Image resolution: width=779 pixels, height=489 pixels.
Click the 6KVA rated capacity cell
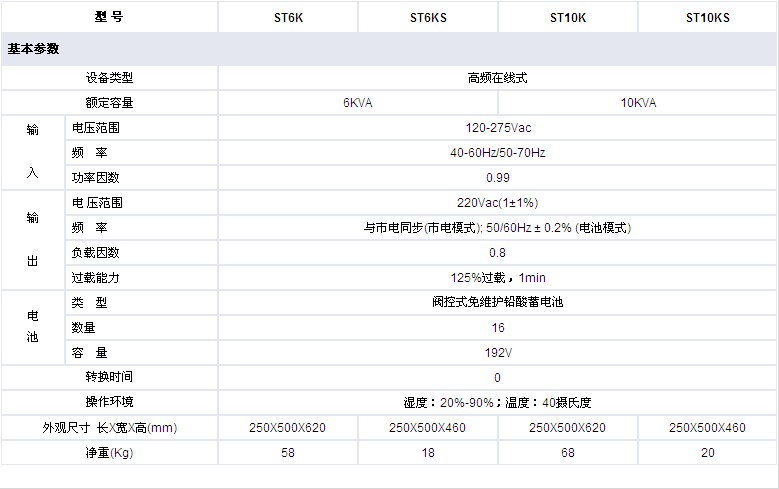pos(357,103)
